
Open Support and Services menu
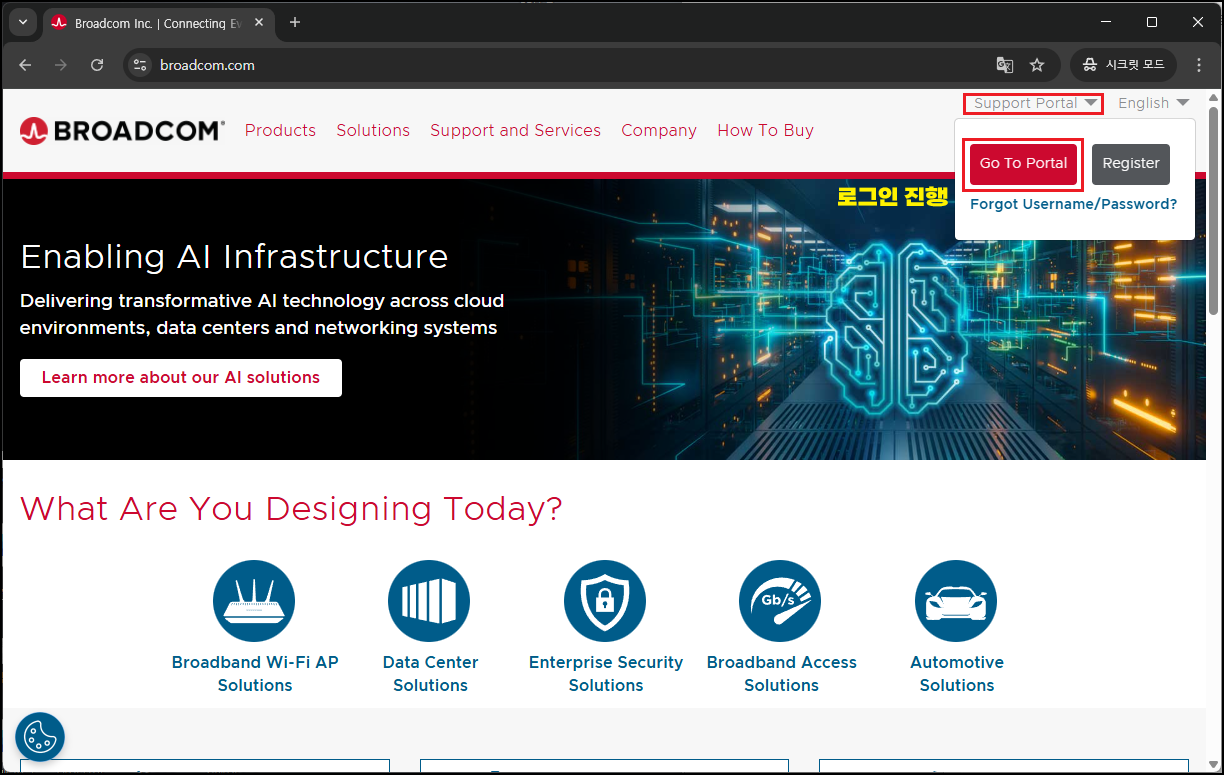(515, 130)
